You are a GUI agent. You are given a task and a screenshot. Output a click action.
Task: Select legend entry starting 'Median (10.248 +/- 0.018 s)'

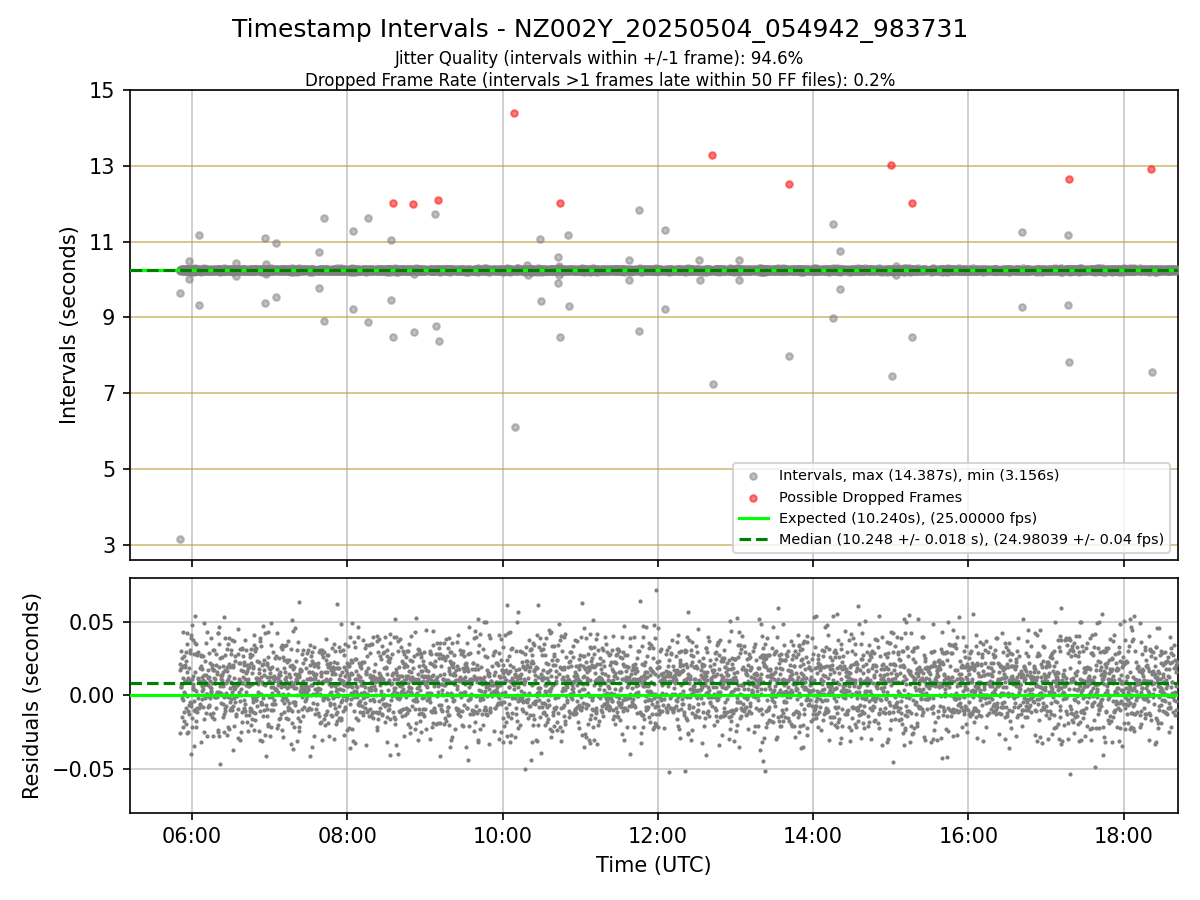(971, 540)
